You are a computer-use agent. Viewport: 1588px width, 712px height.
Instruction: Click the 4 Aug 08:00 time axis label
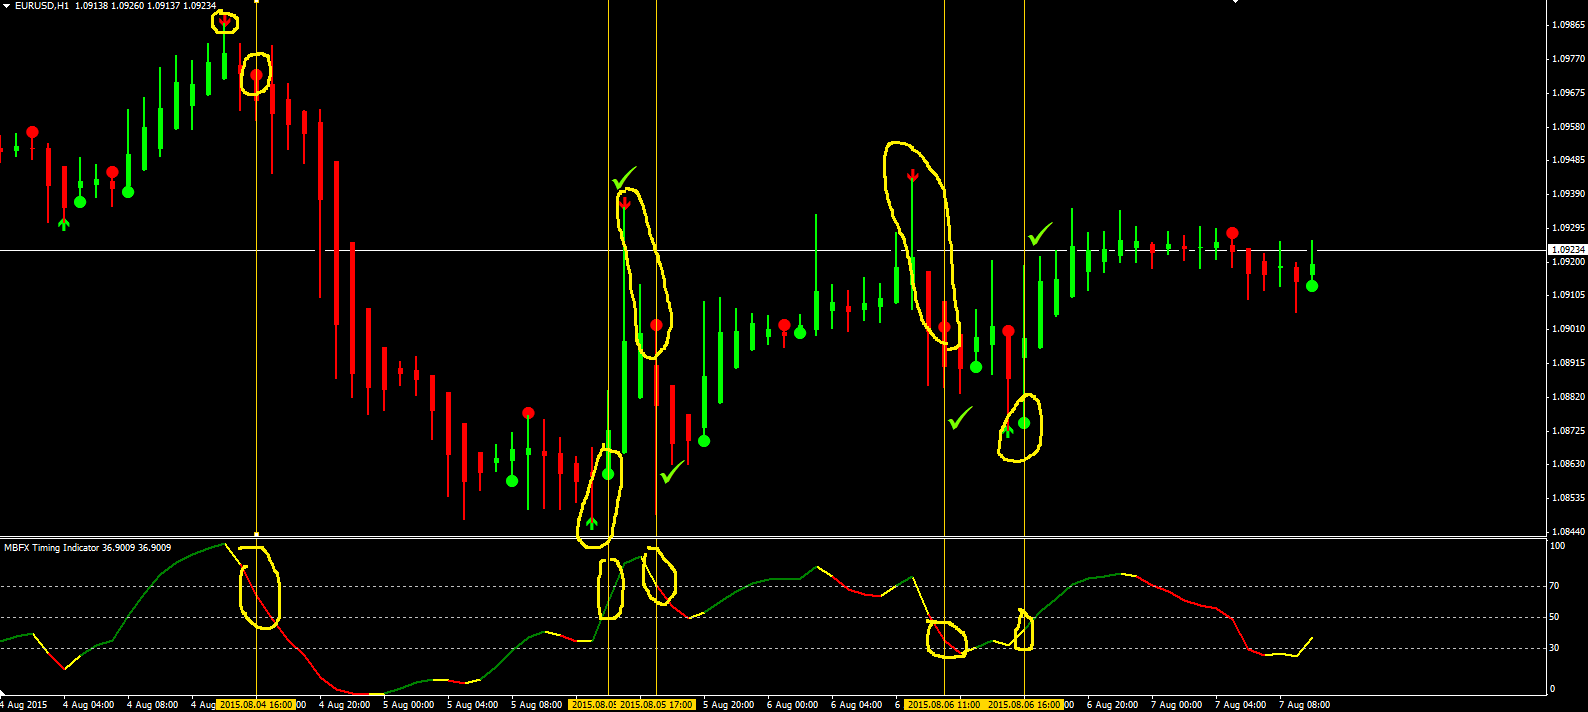click(x=152, y=705)
